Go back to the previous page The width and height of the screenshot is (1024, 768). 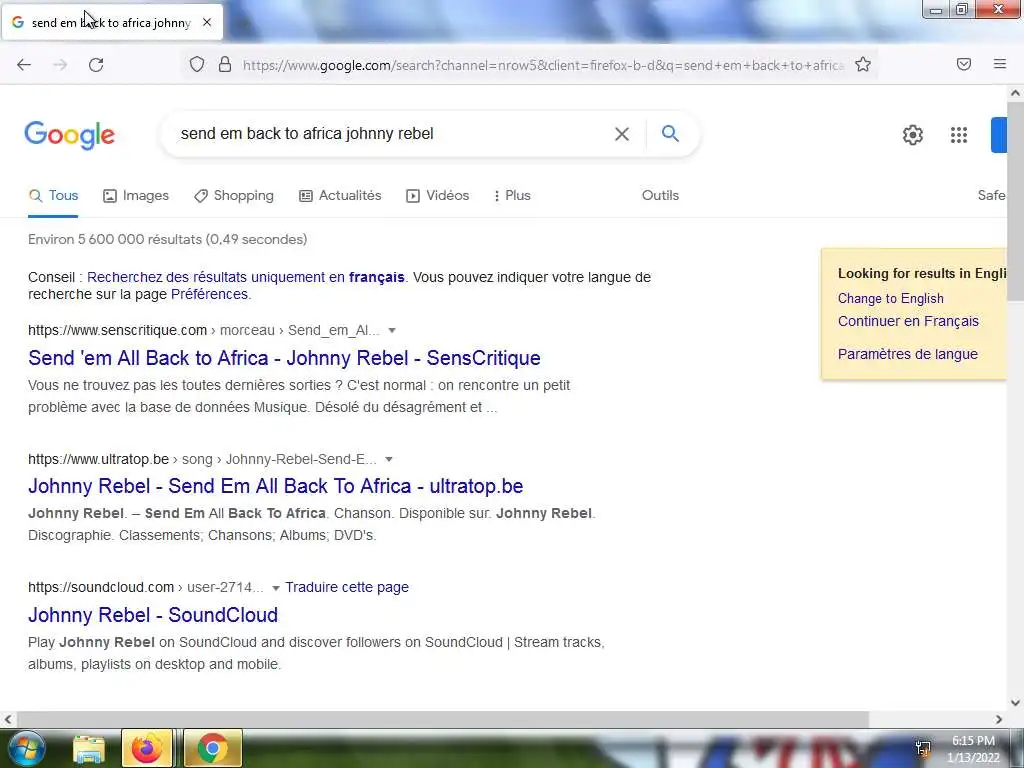coord(24,65)
